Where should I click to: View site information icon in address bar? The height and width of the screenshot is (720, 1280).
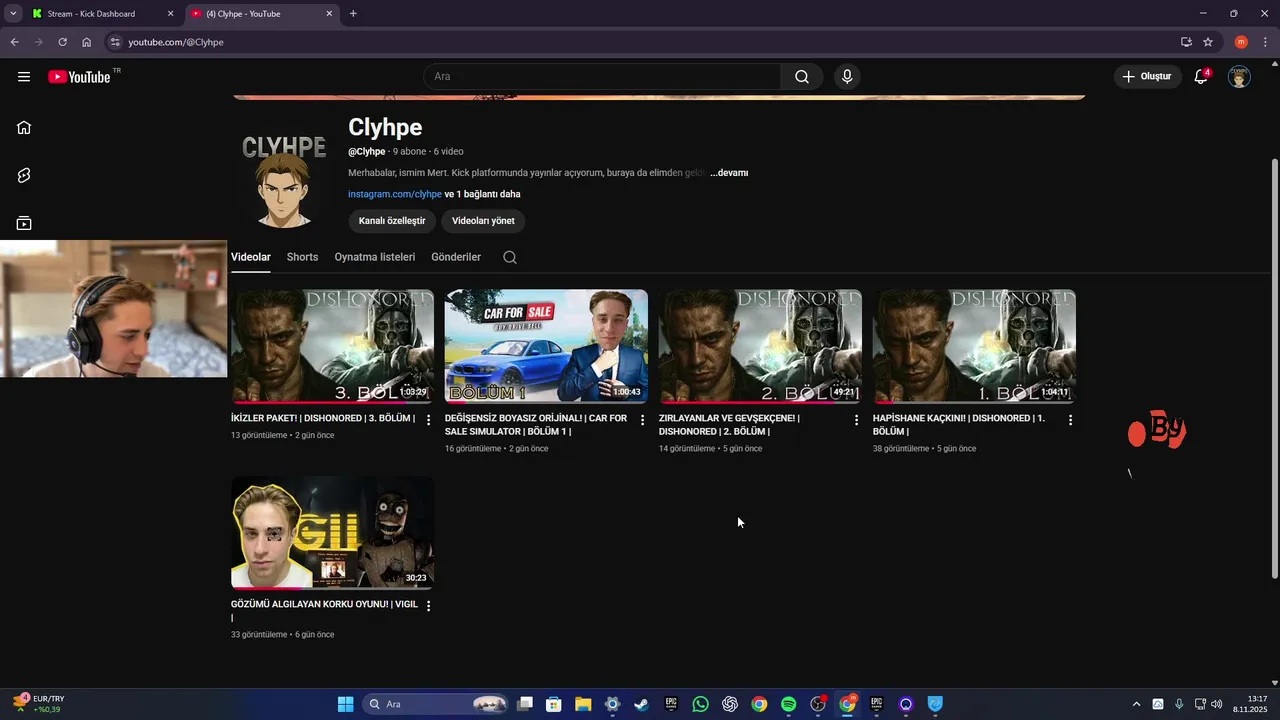115,42
